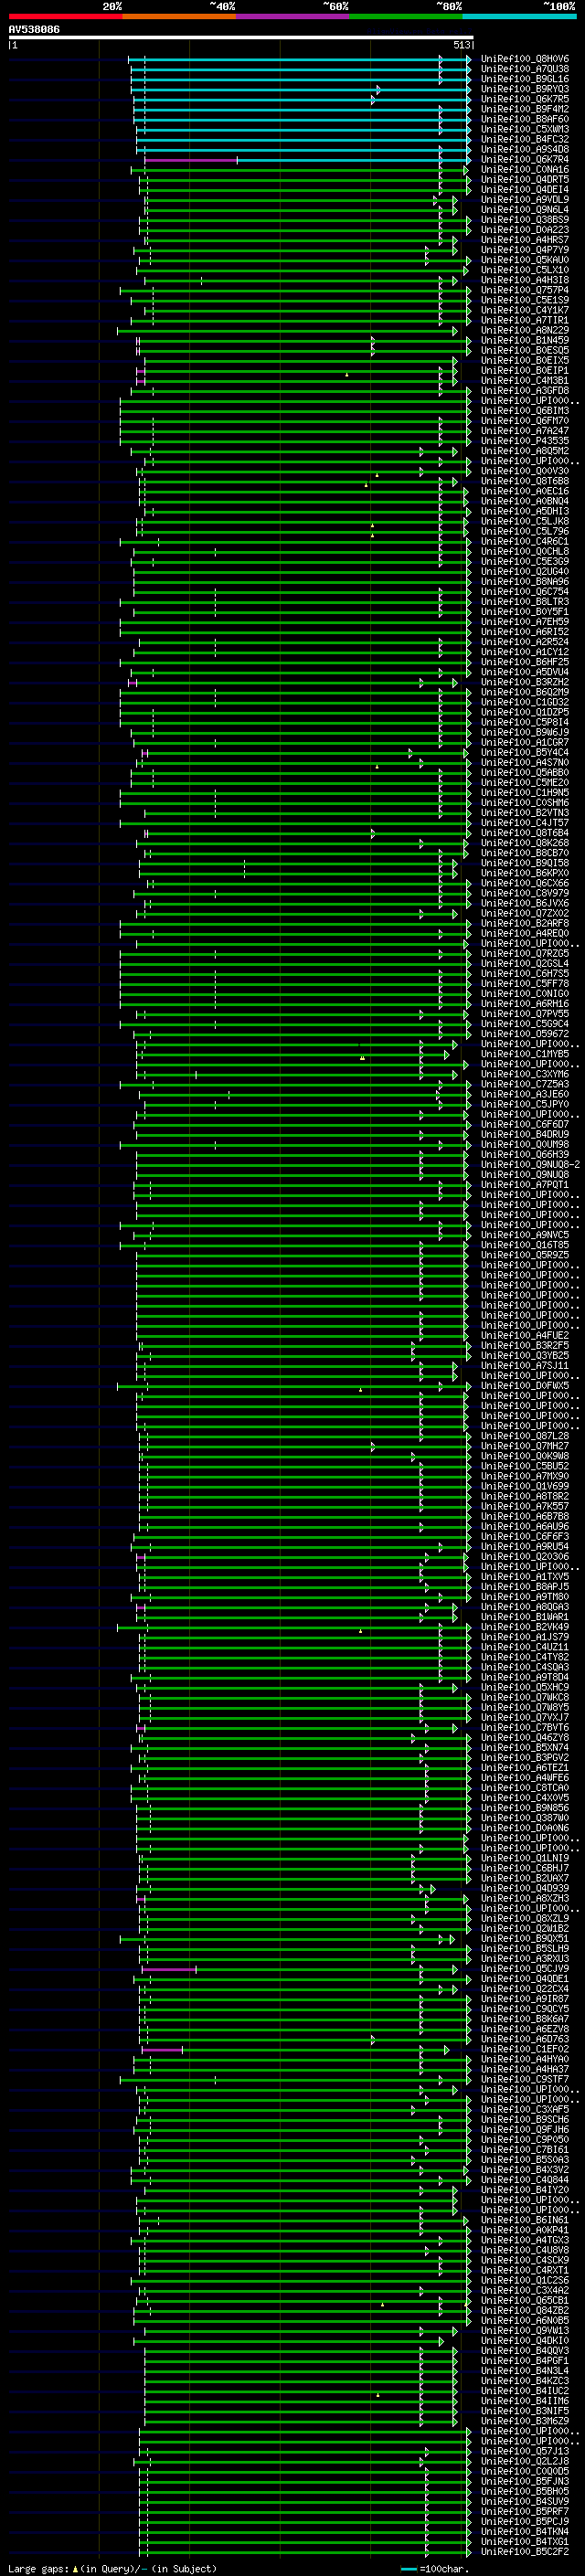
Task: Select the UniRef100_A7SJ11 label
Action: [x=524, y=1365]
